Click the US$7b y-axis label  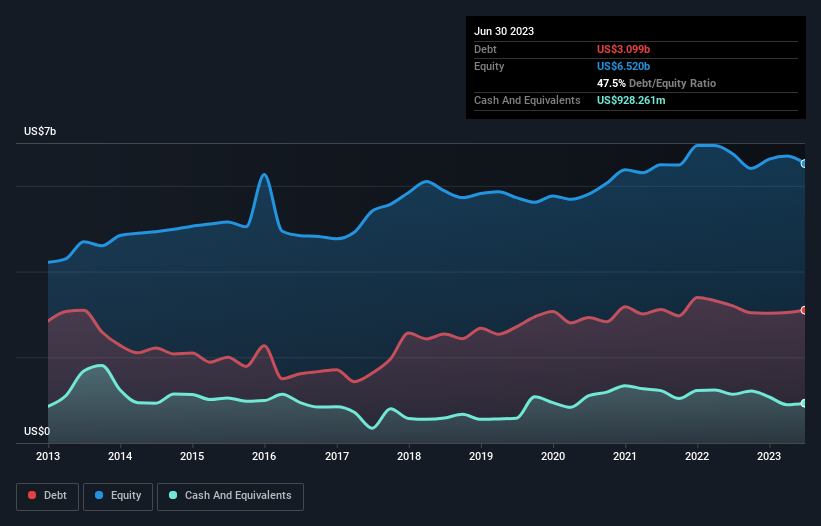pyautogui.click(x=40, y=131)
